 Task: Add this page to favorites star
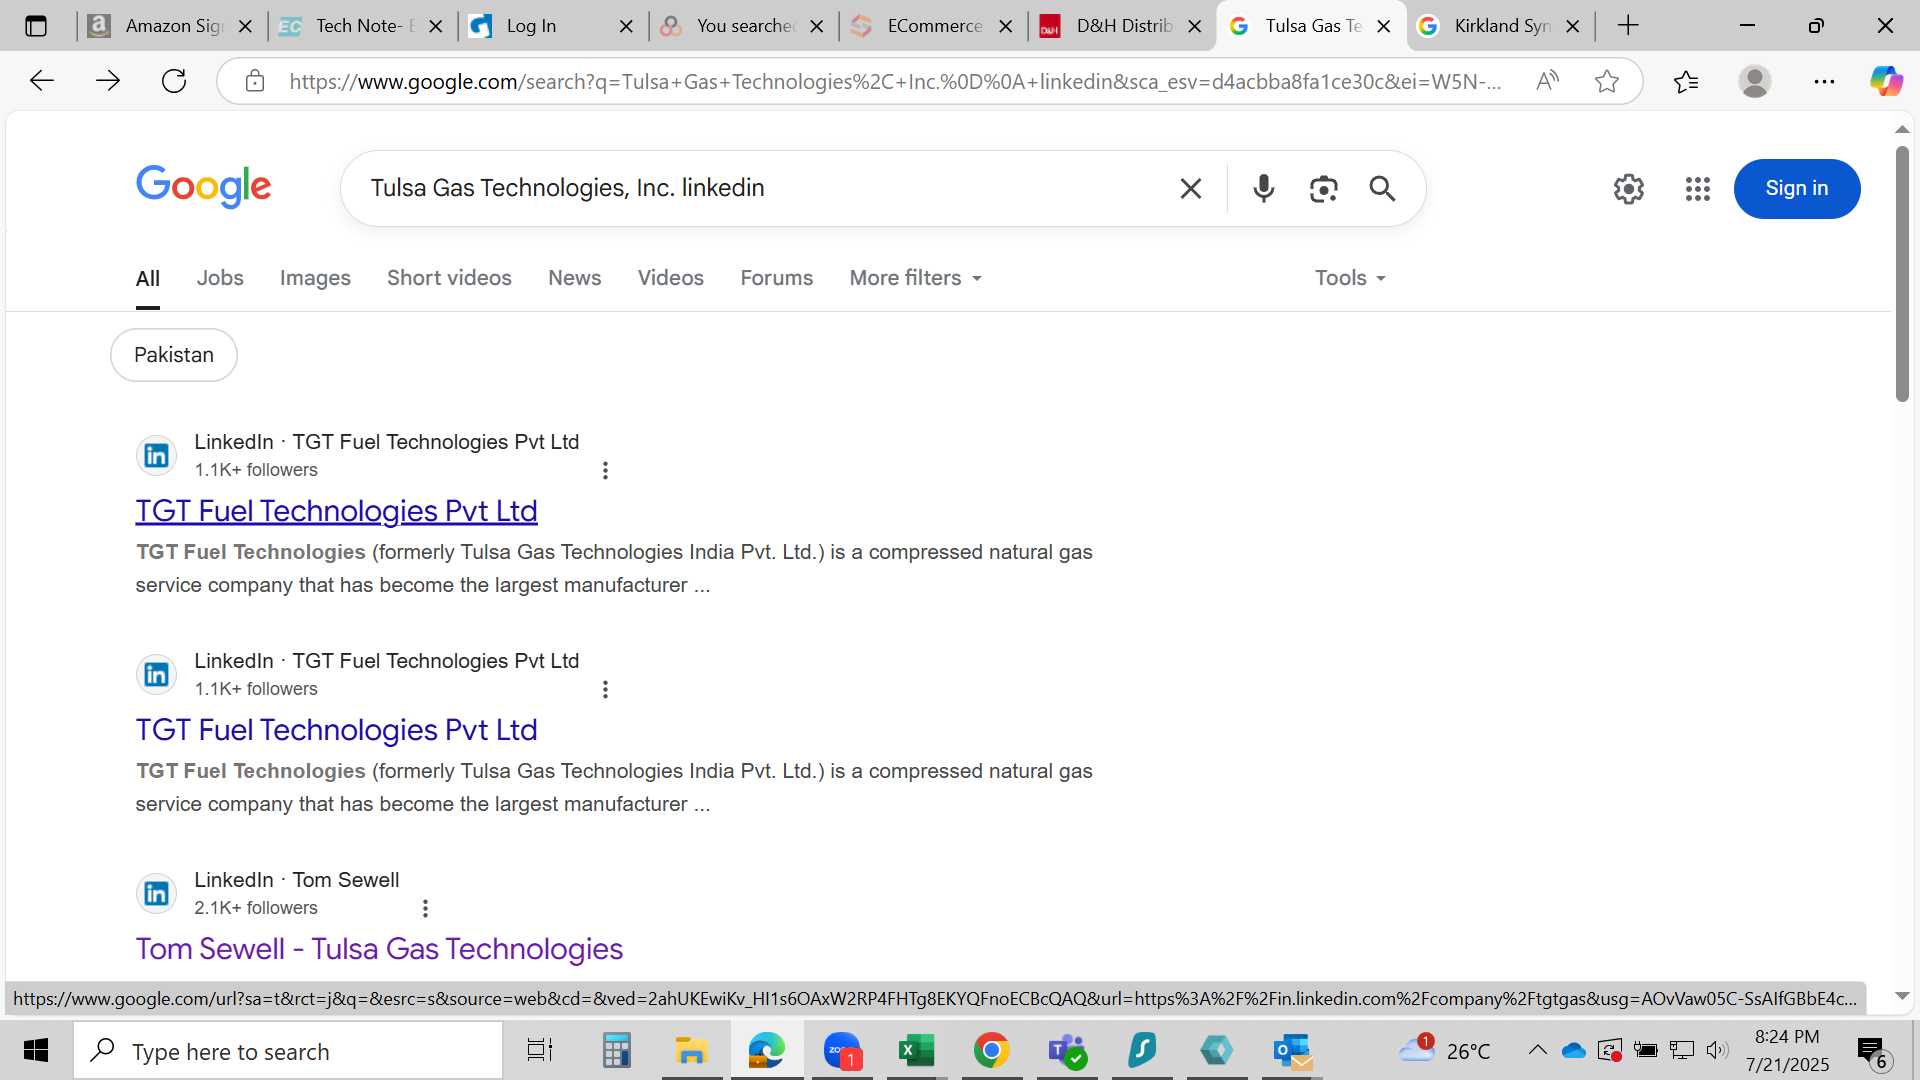coord(1607,81)
